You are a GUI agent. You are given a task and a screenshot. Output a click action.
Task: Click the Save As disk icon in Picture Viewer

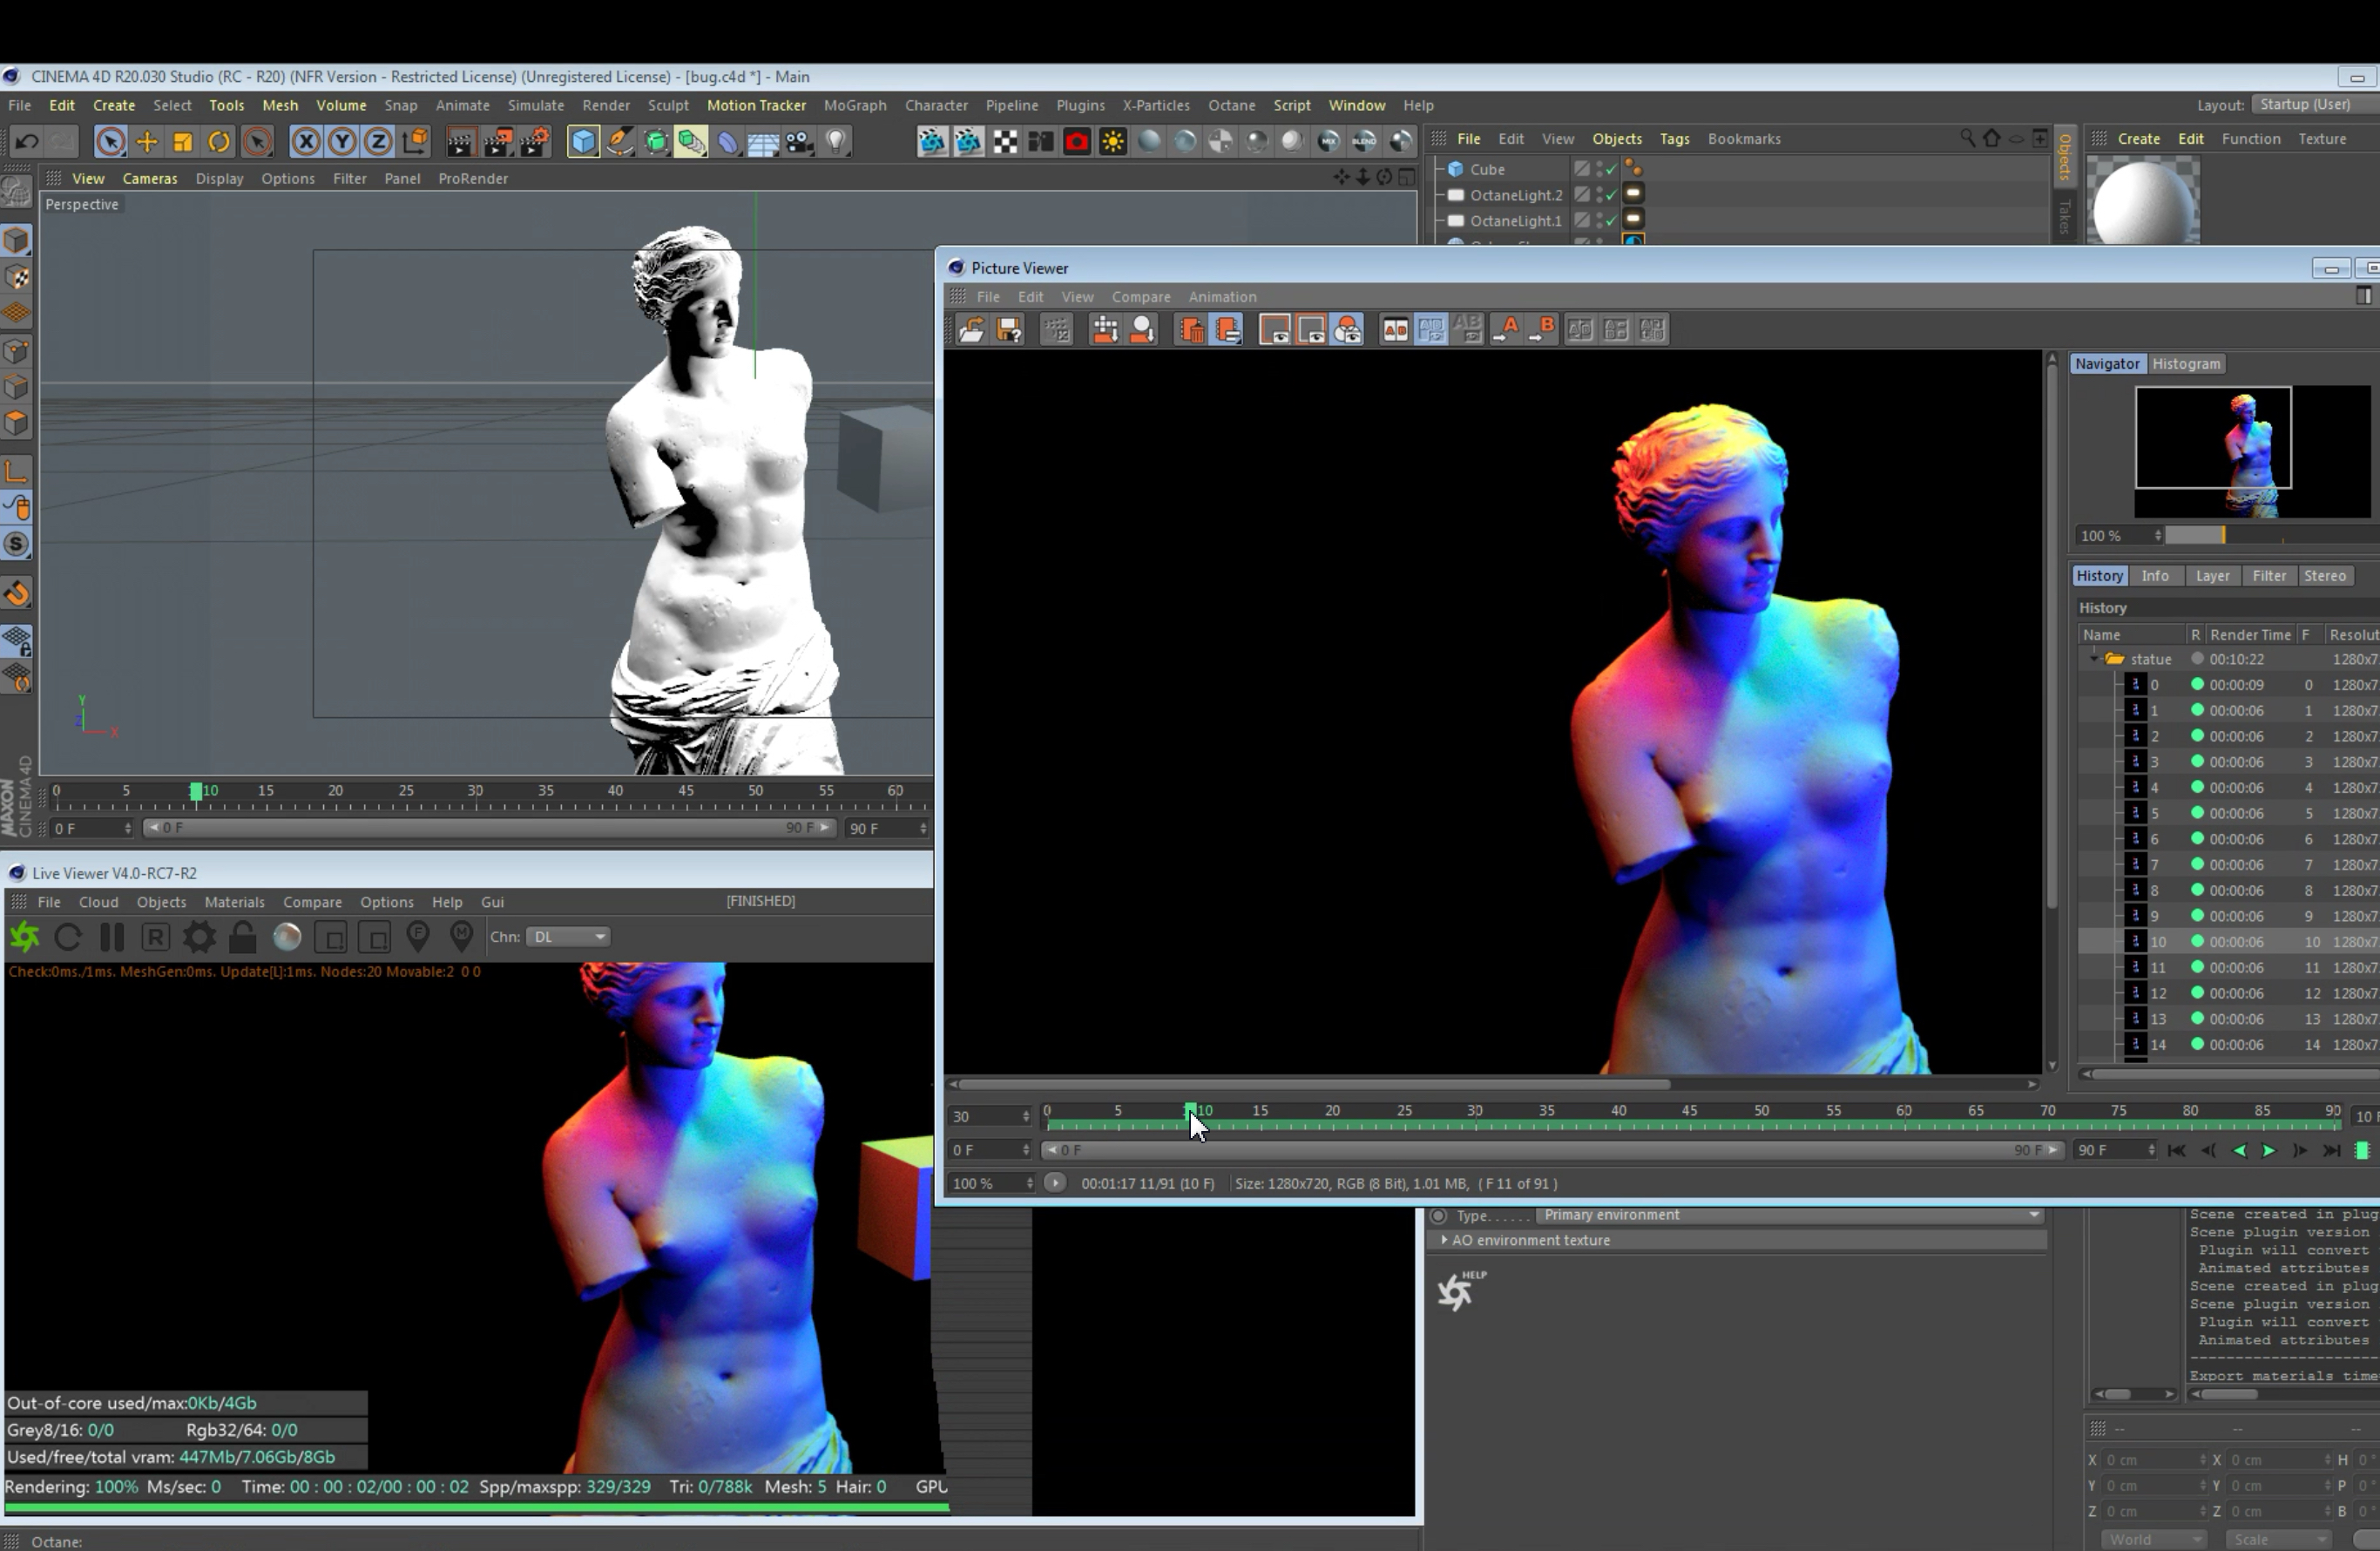point(1009,330)
